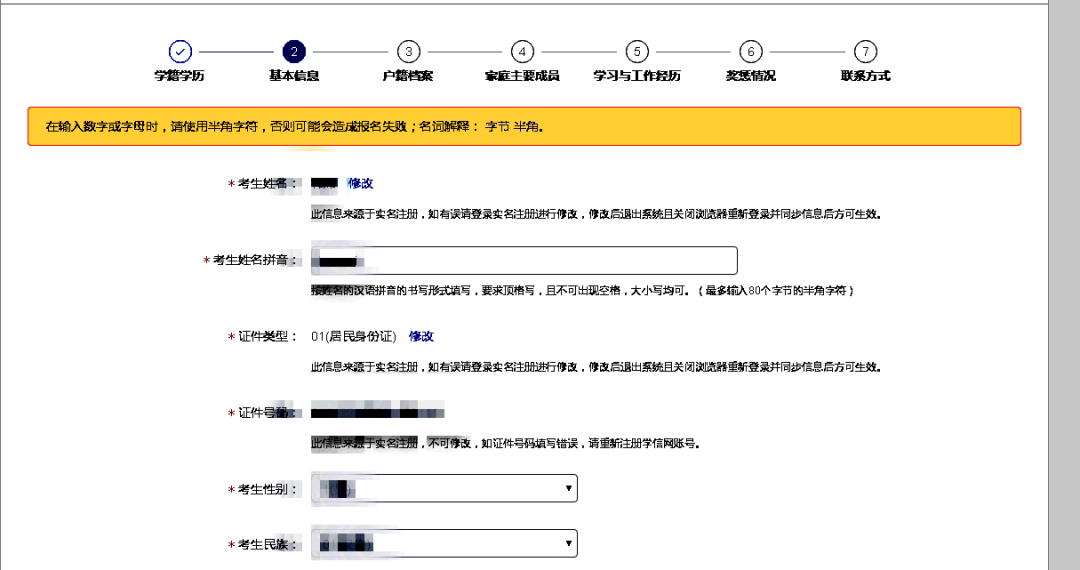The image size is (1080, 570).
Task: Click 修改 link beside 考生姓名
Action: click(360, 184)
